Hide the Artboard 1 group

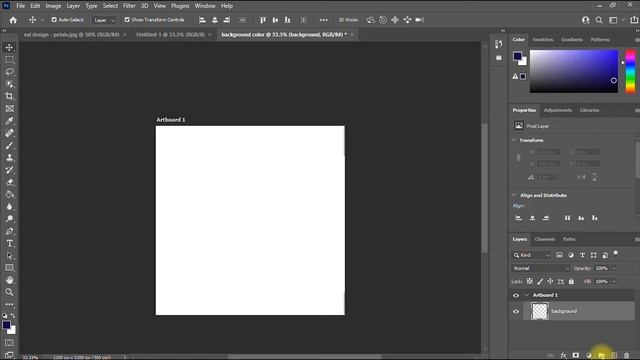tap(516, 295)
